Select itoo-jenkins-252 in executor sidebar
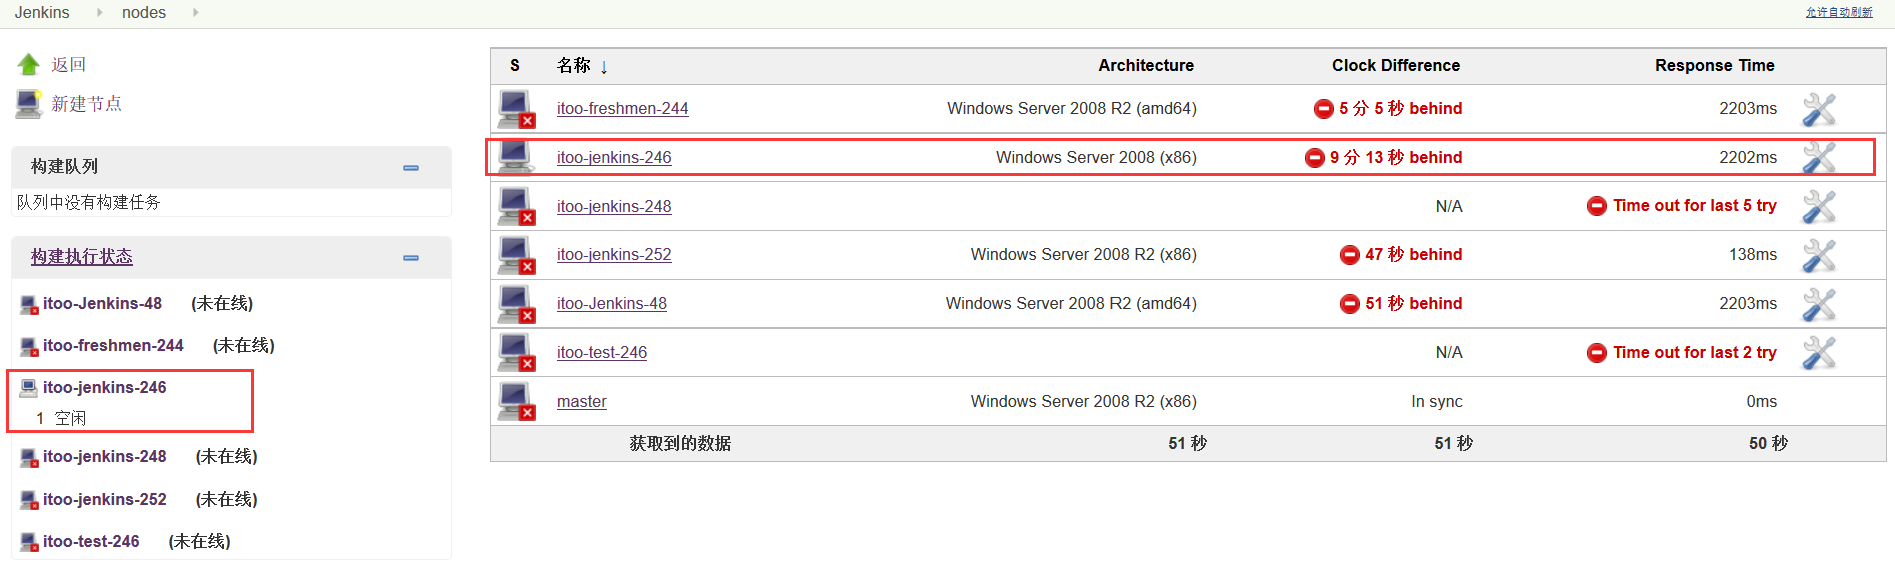1895x577 pixels. pos(104,499)
